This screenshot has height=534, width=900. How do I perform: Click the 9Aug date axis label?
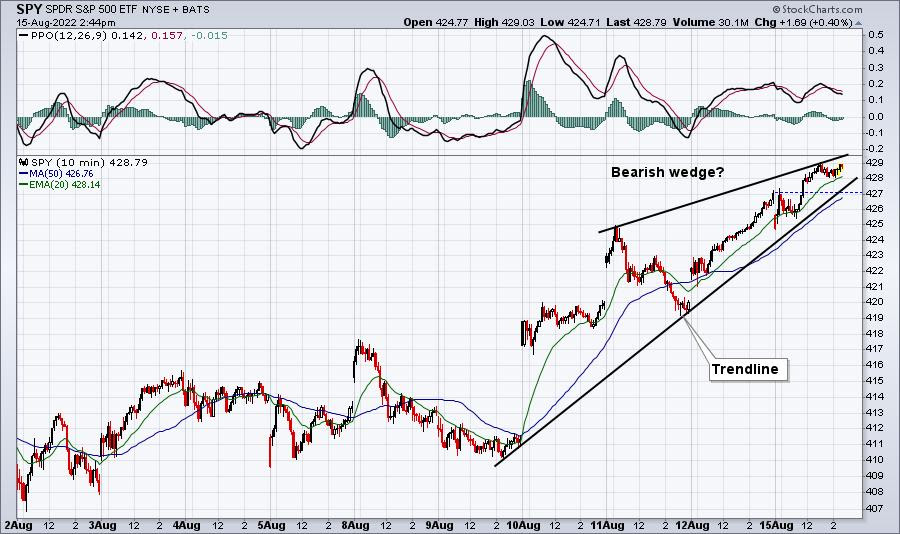coord(439,525)
